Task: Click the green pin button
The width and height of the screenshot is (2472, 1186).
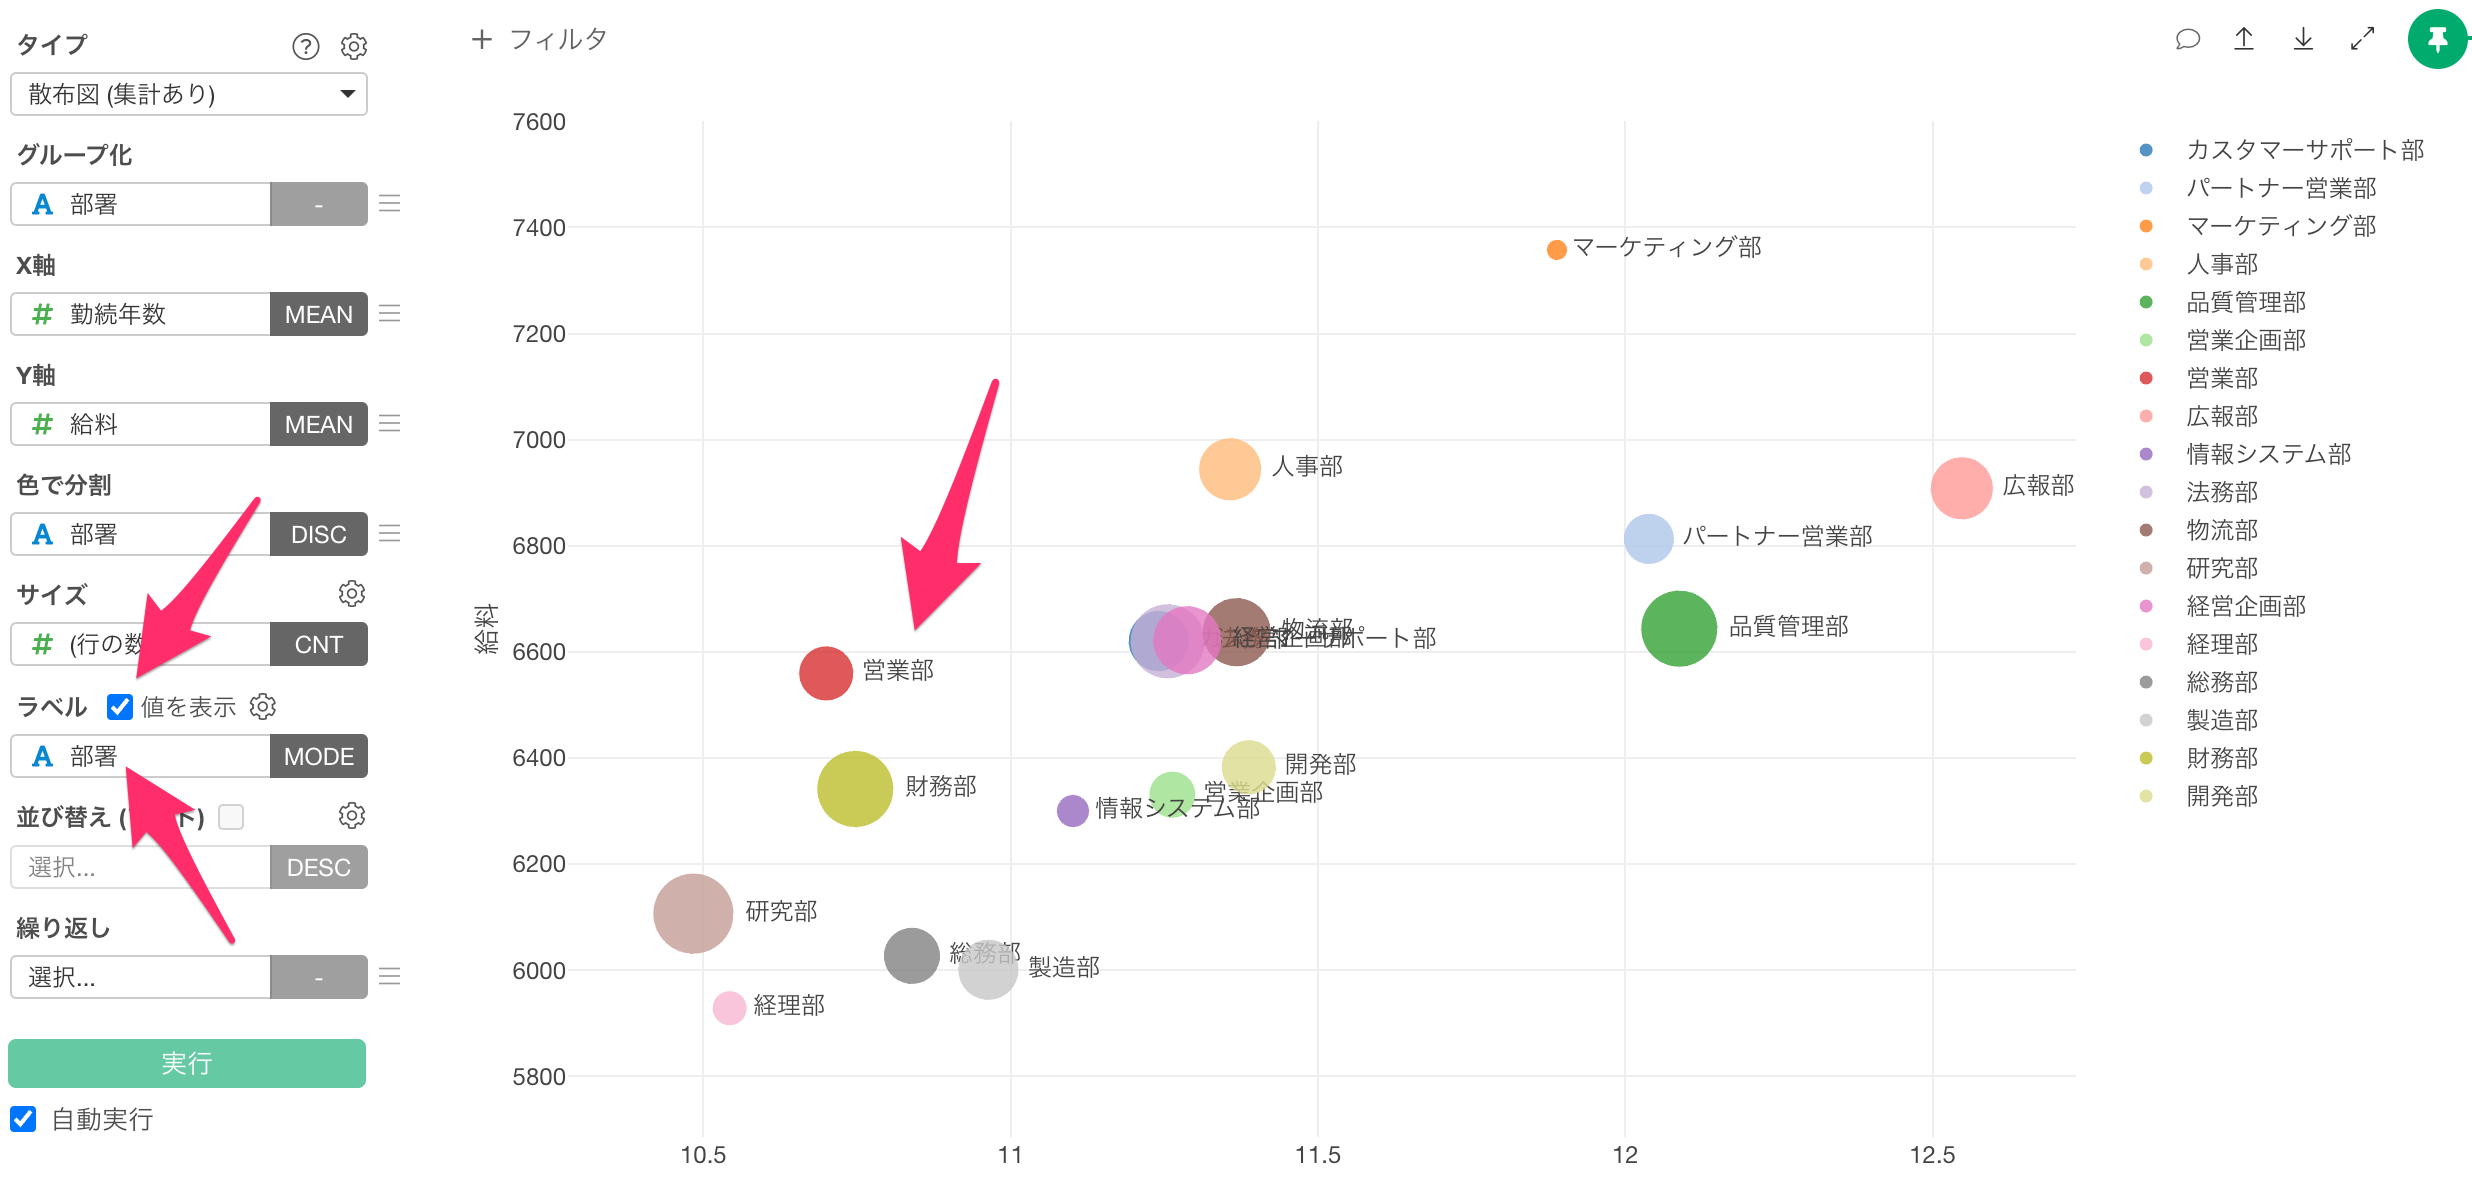Action: coord(2437,39)
